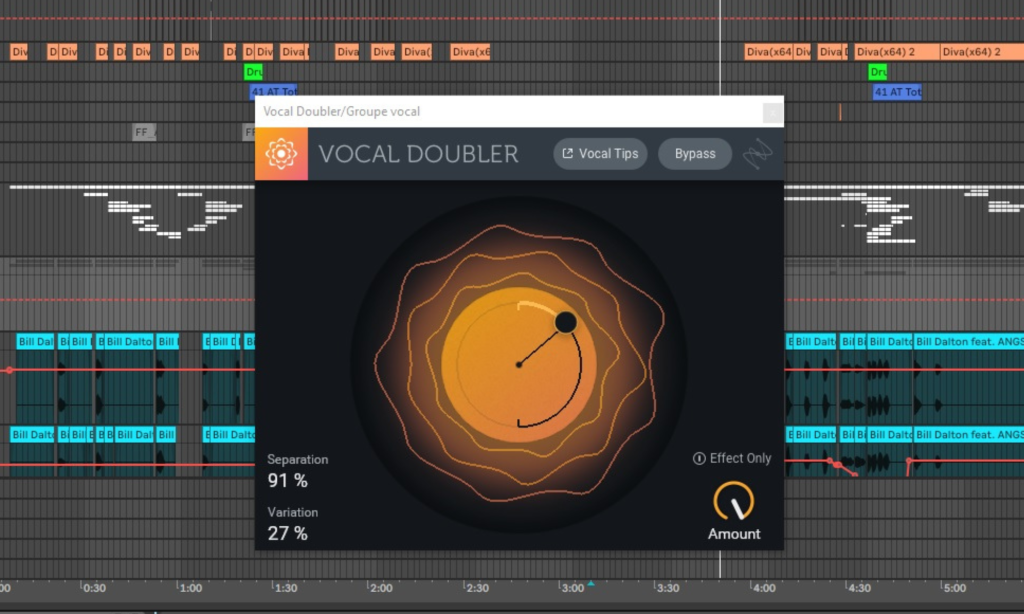1024x614 pixels.
Task: Select the green Dru clip right of plugin
Action: [x=878, y=72]
